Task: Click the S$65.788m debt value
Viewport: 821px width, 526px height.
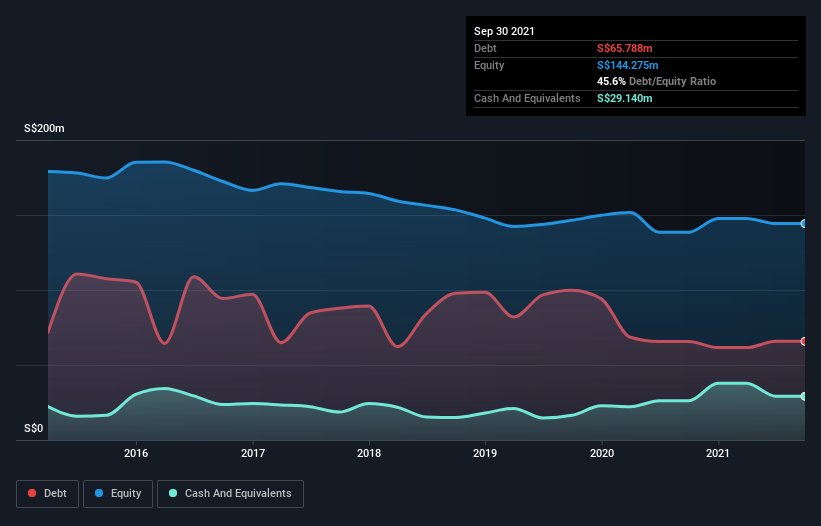Action: tap(625, 48)
